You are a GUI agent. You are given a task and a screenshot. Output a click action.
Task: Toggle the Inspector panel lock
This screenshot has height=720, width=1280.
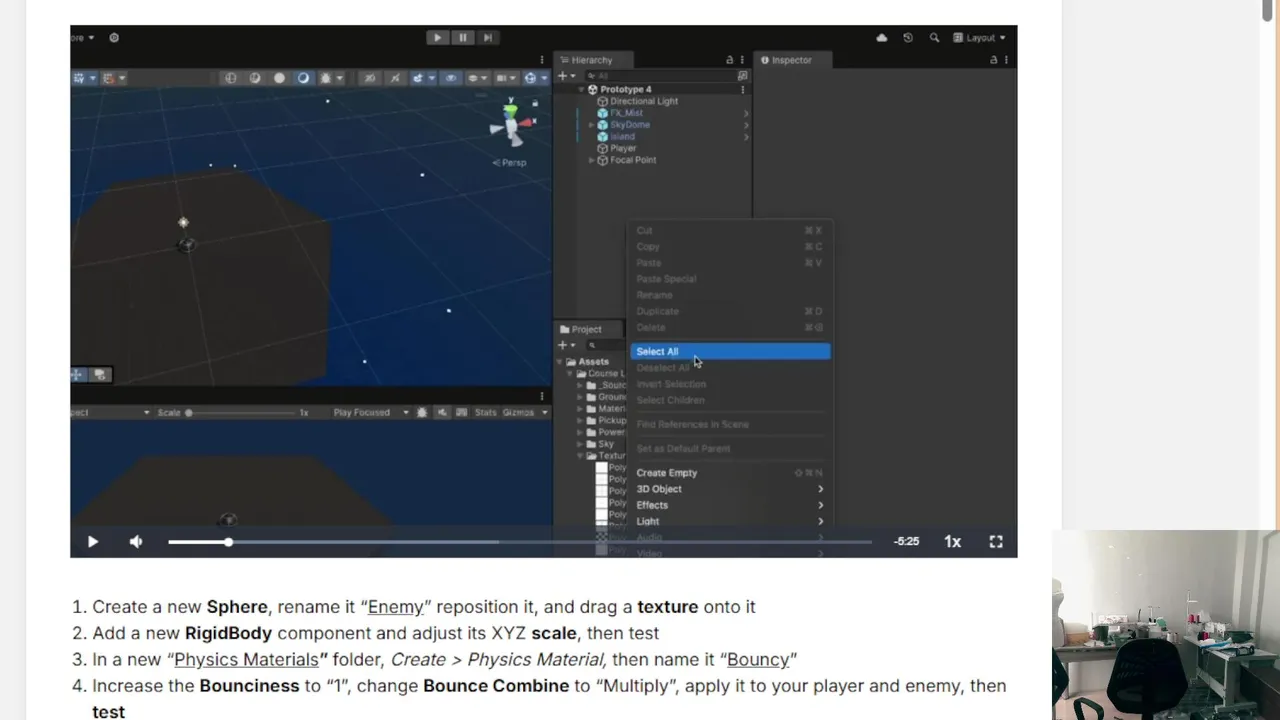click(993, 60)
